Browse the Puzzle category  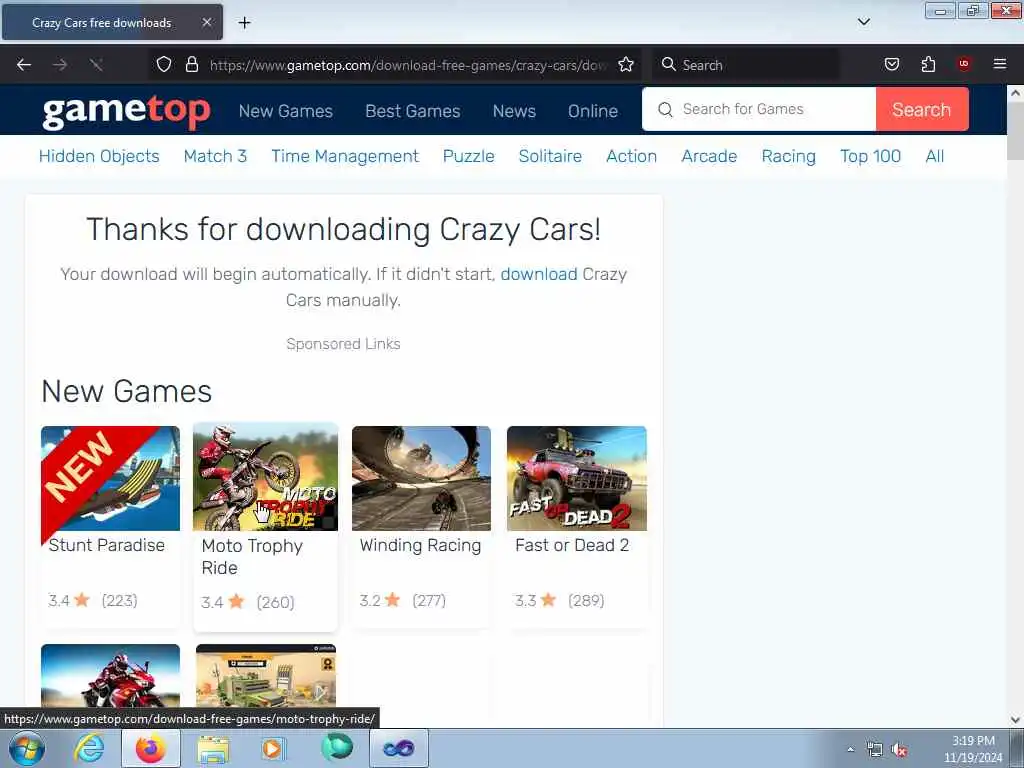tap(468, 156)
